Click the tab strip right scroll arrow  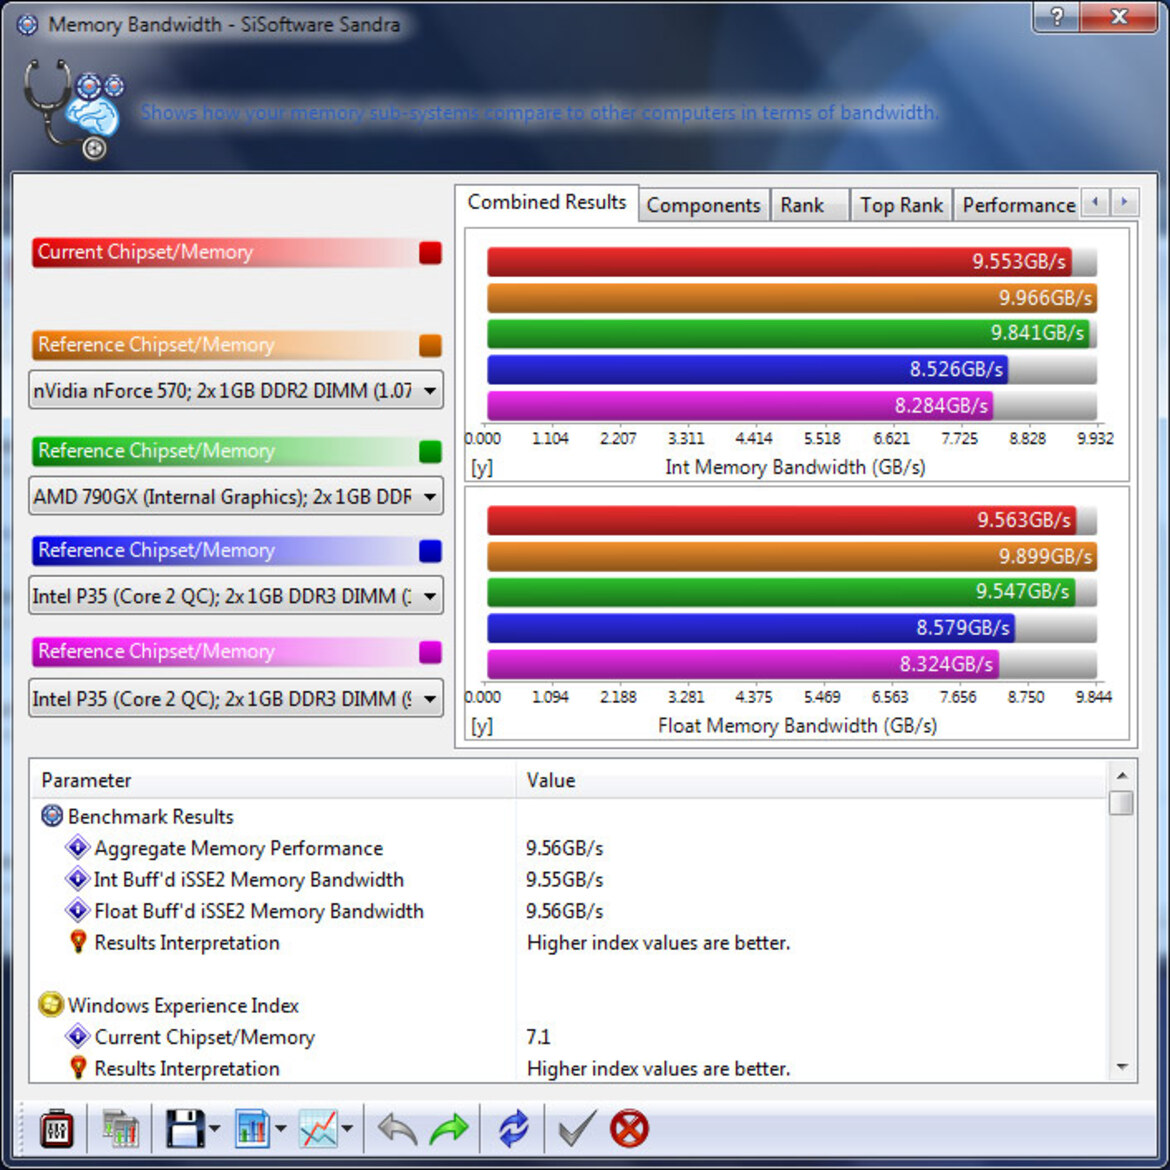tap(1124, 202)
